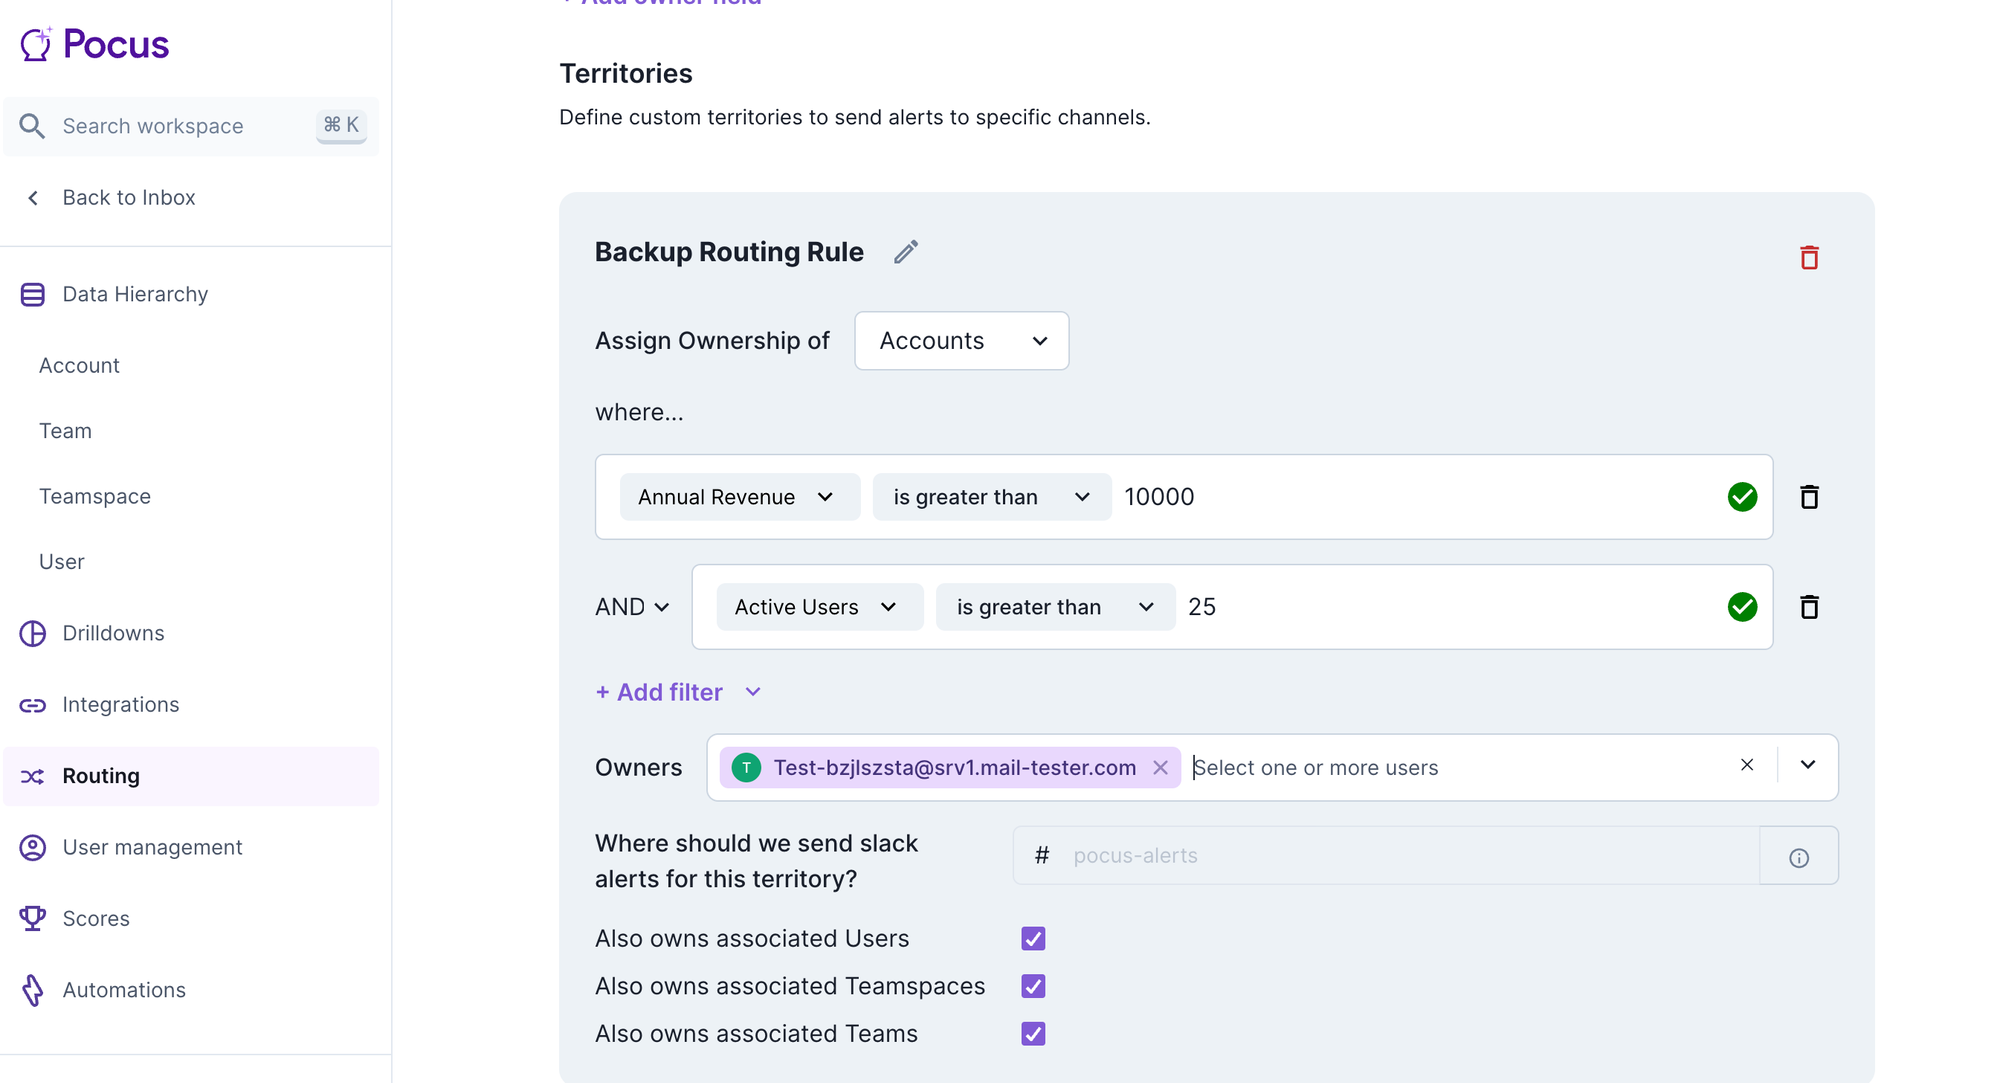Click the pencil icon to rename Backup Routing Rule
Image resolution: width=2000 pixels, height=1083 pixels.
click(905, 252)
